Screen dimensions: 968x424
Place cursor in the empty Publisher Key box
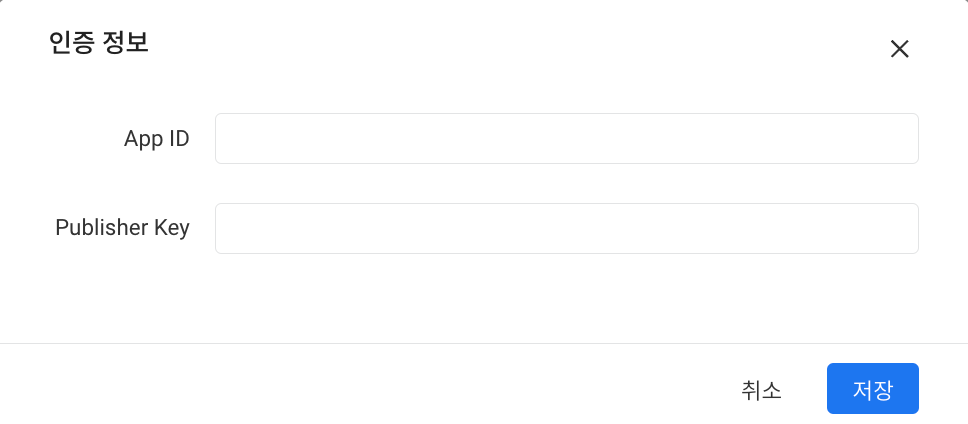click(567, 228)
